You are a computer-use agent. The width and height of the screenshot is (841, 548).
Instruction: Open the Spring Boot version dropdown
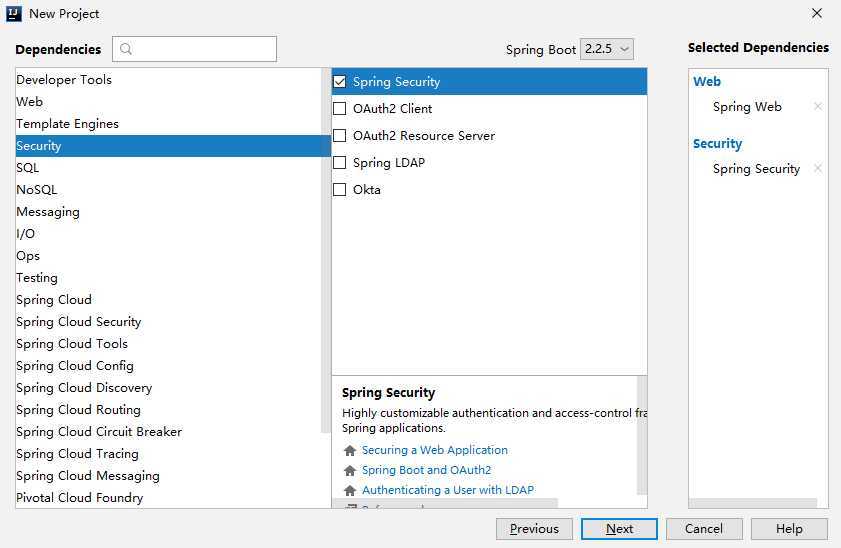[x=607, y=49]
